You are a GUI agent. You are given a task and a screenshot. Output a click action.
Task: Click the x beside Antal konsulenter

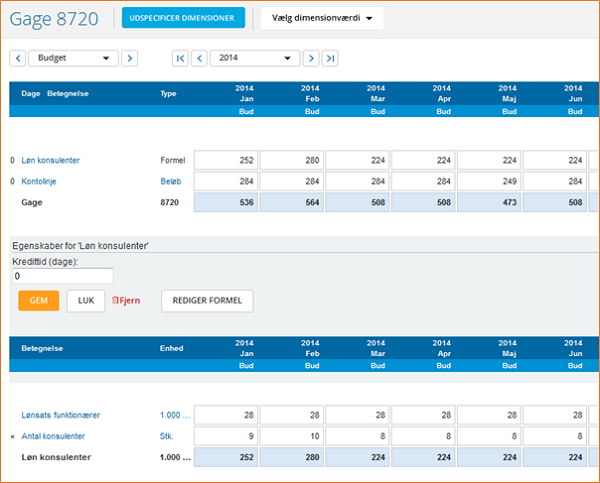click(12, 437)
